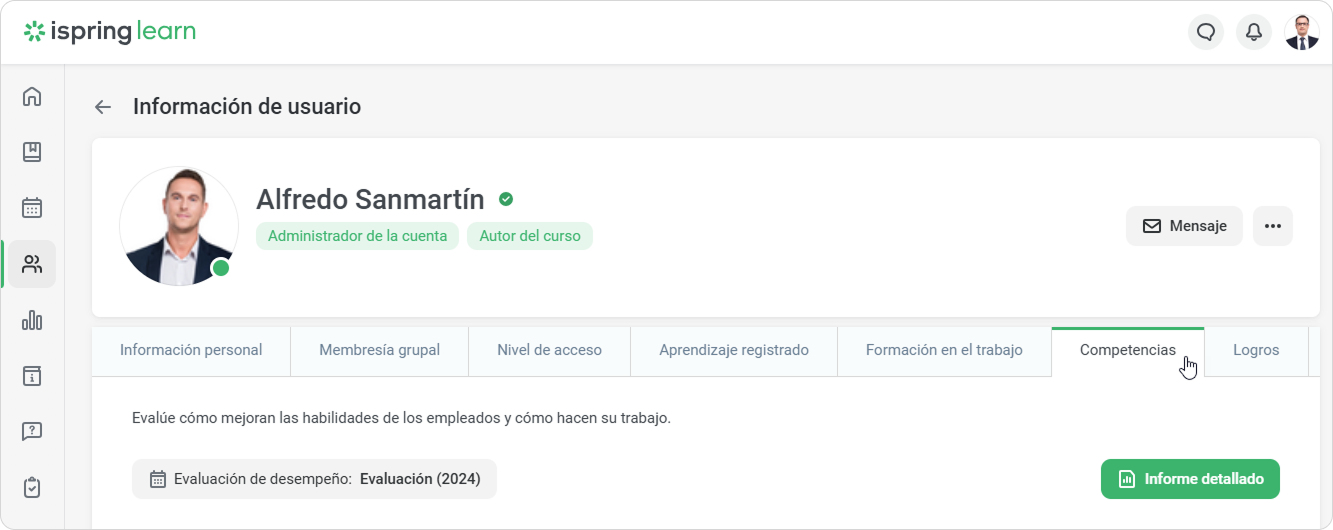Switch to the Membresía grupal tab
The height and width of the screenshot is (530, 1333).
coord(379,350)
